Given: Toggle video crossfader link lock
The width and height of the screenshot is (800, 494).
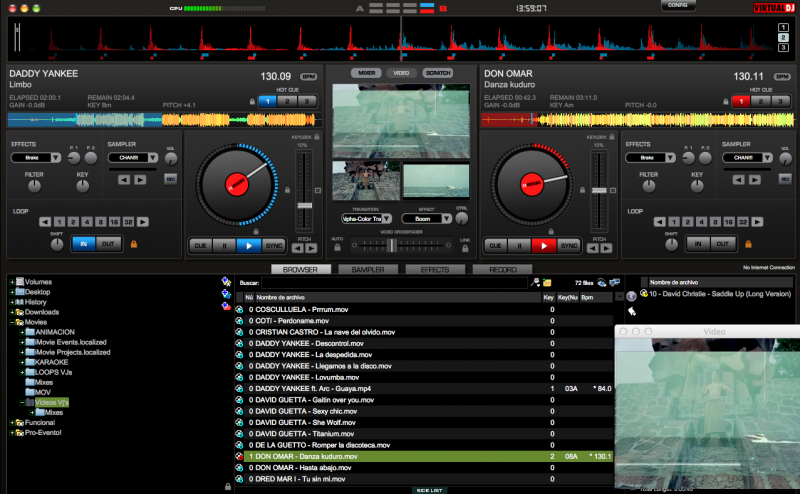Looking at the screenshot, I should tap(465, 249).
